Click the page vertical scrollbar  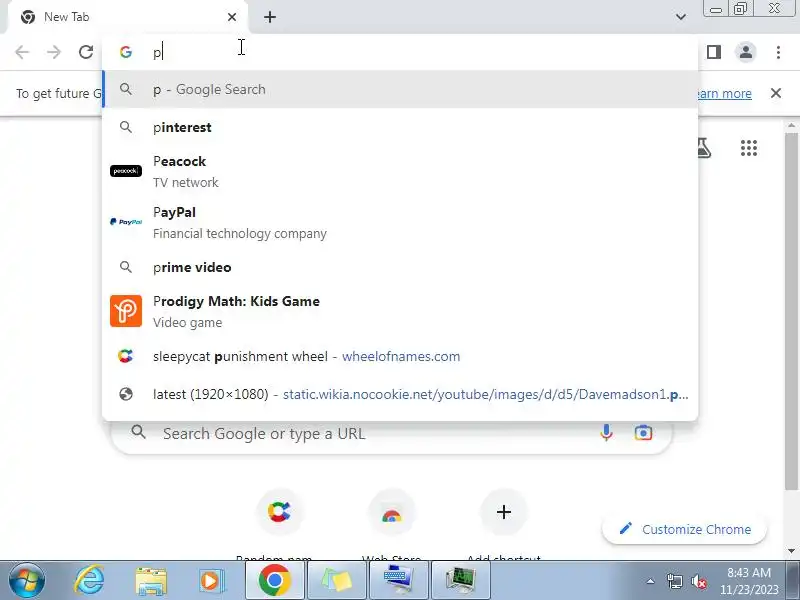(x=791, y=310)
